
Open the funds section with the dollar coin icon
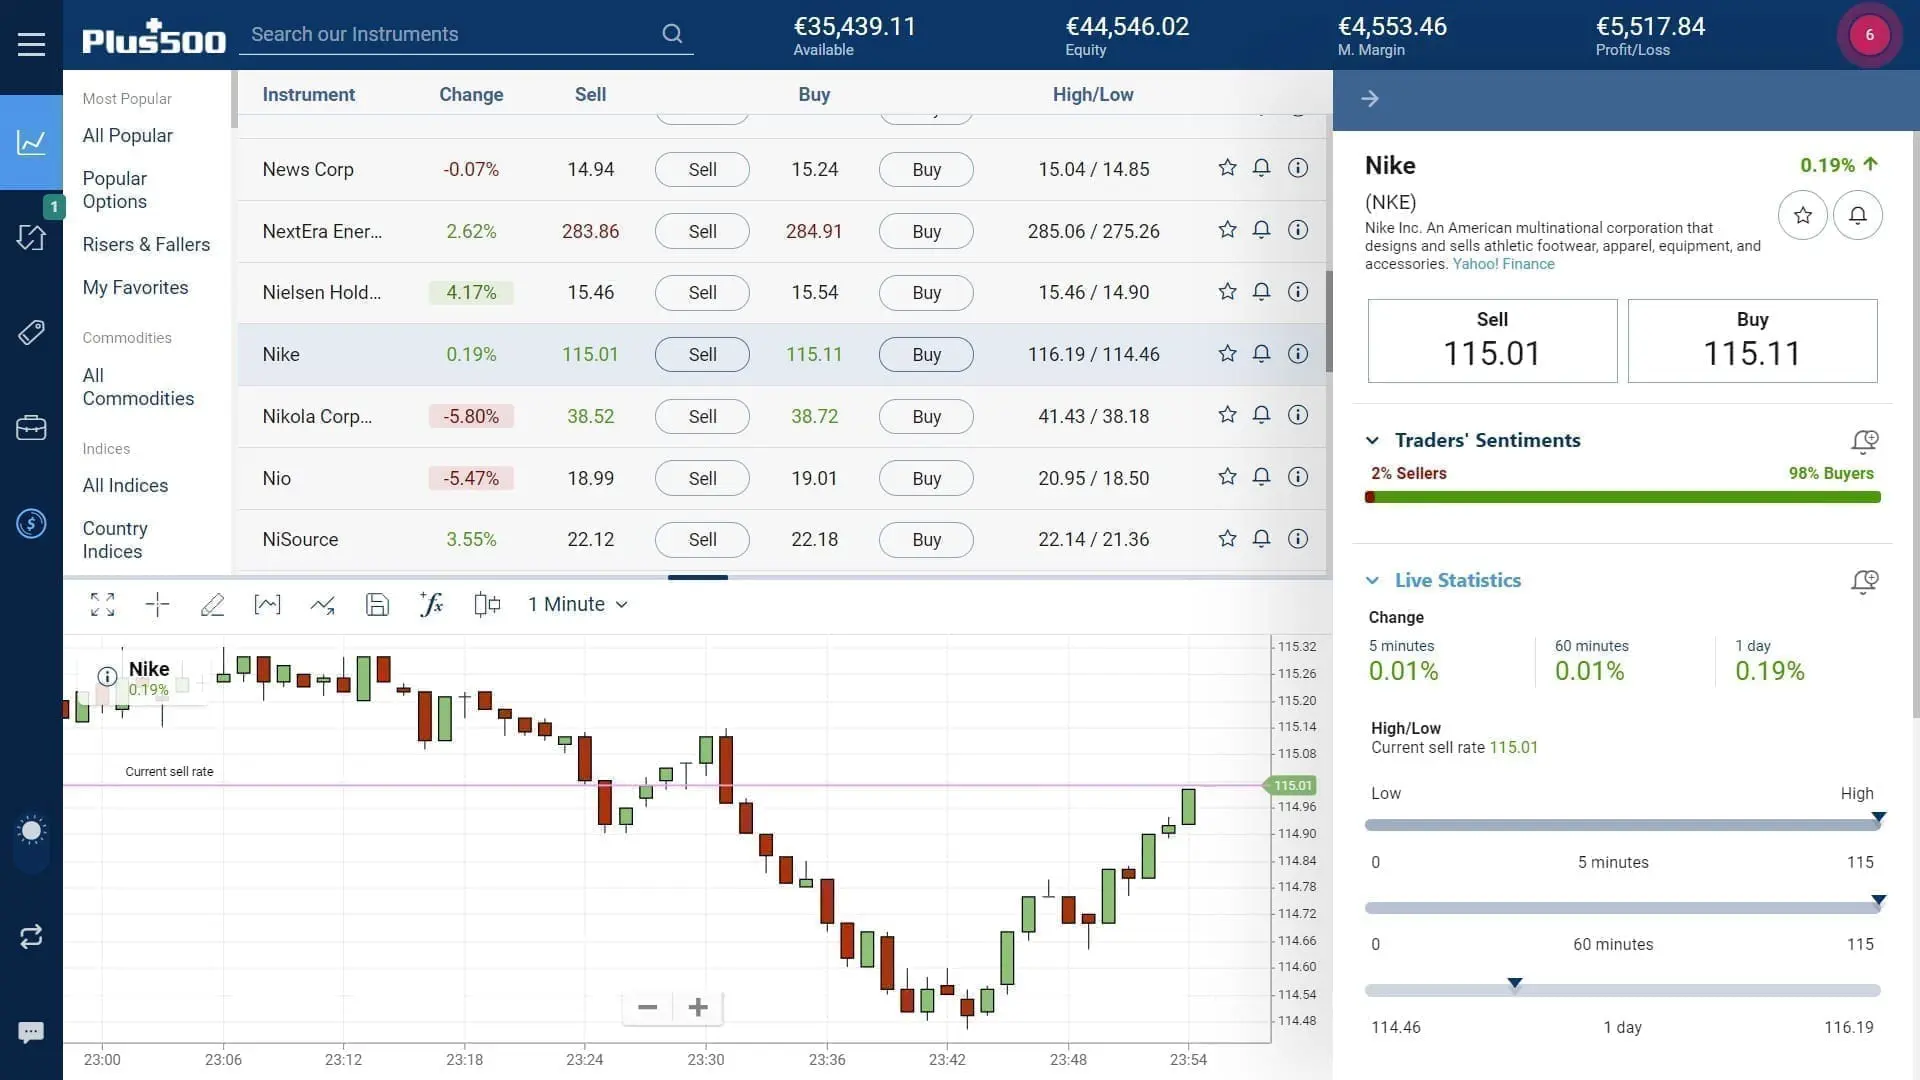(31, 523)
